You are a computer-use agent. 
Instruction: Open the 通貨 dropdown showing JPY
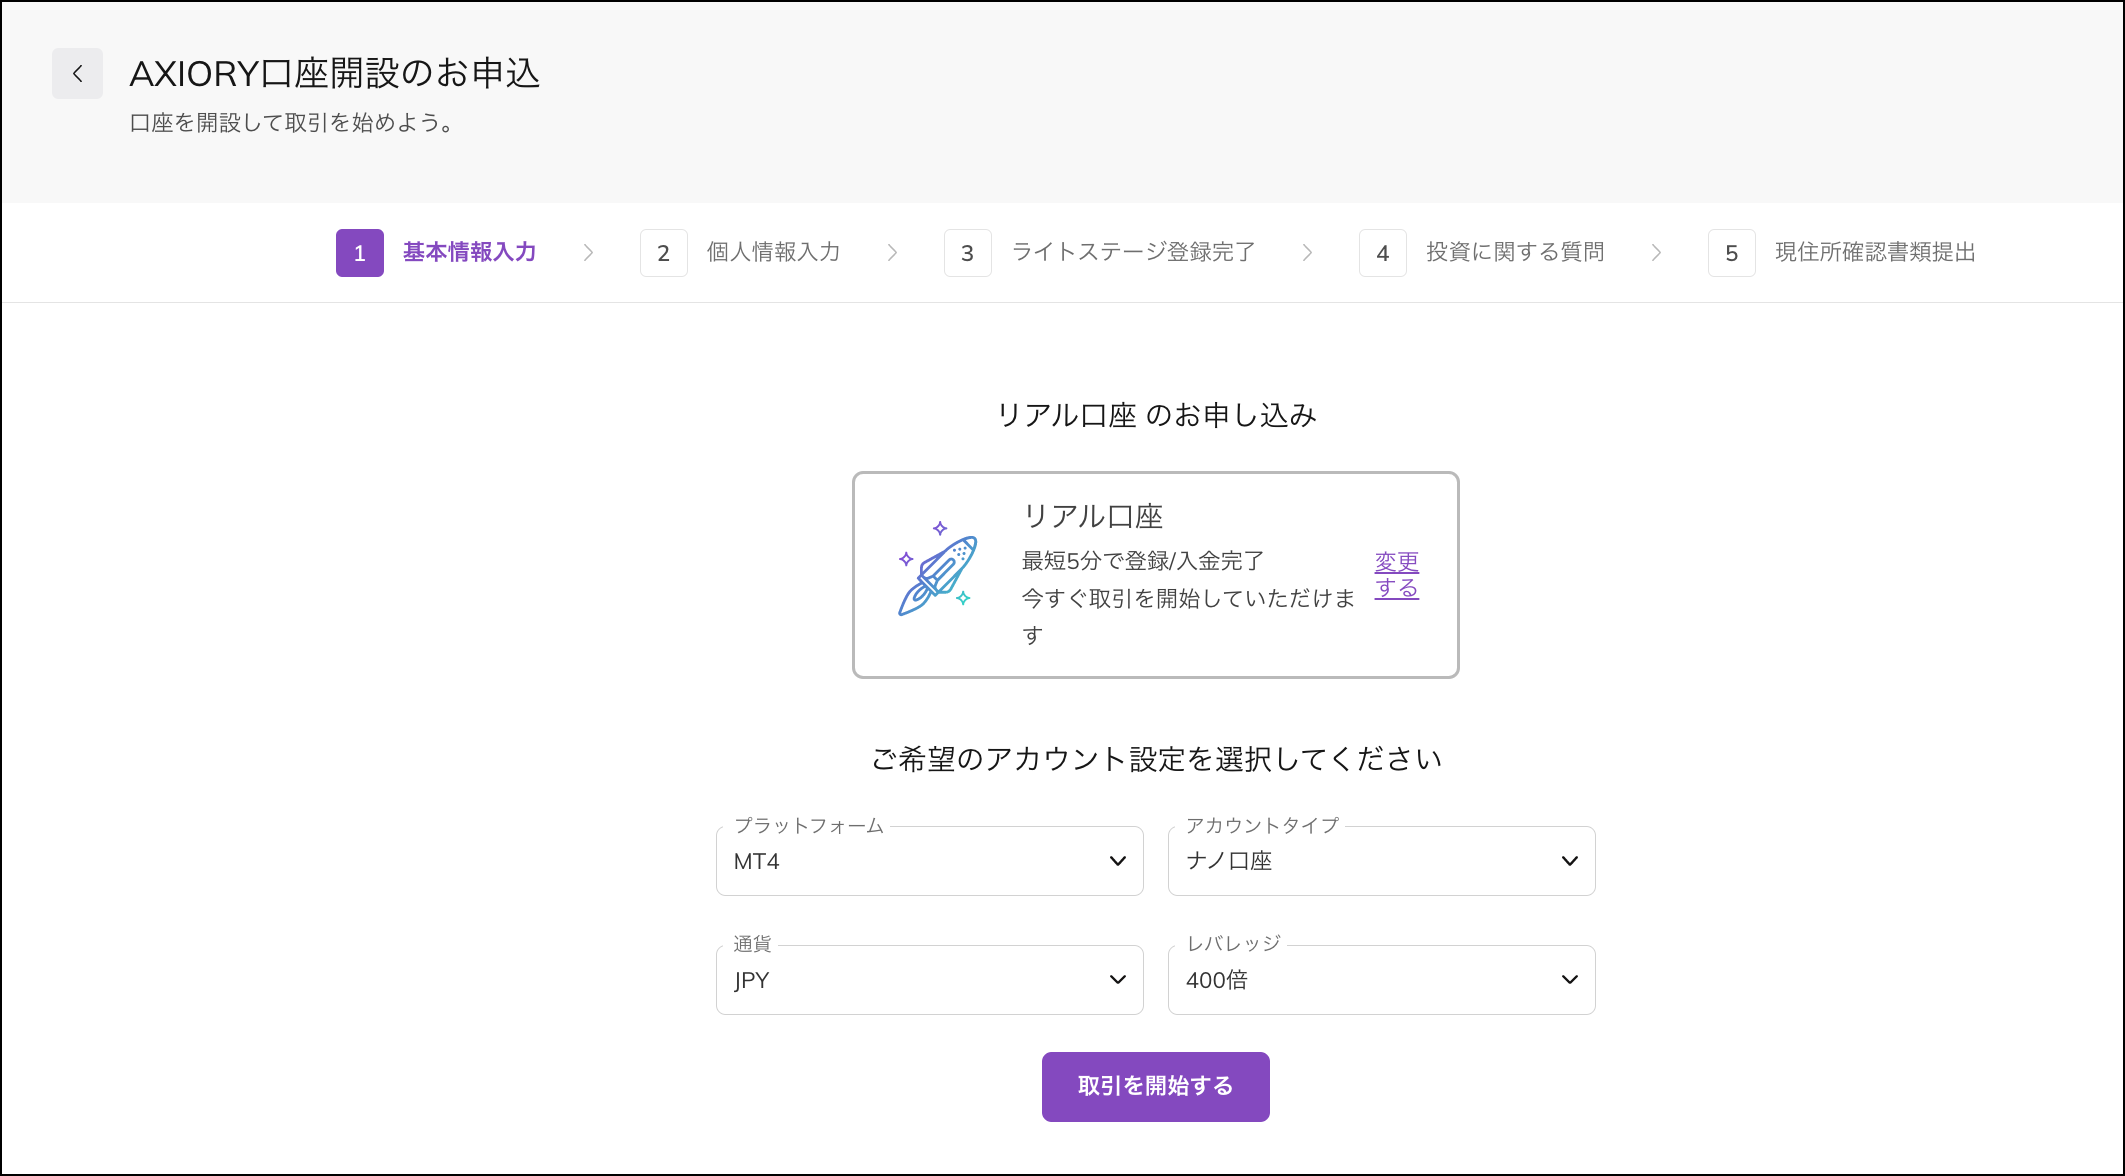[x=929, y=980]
